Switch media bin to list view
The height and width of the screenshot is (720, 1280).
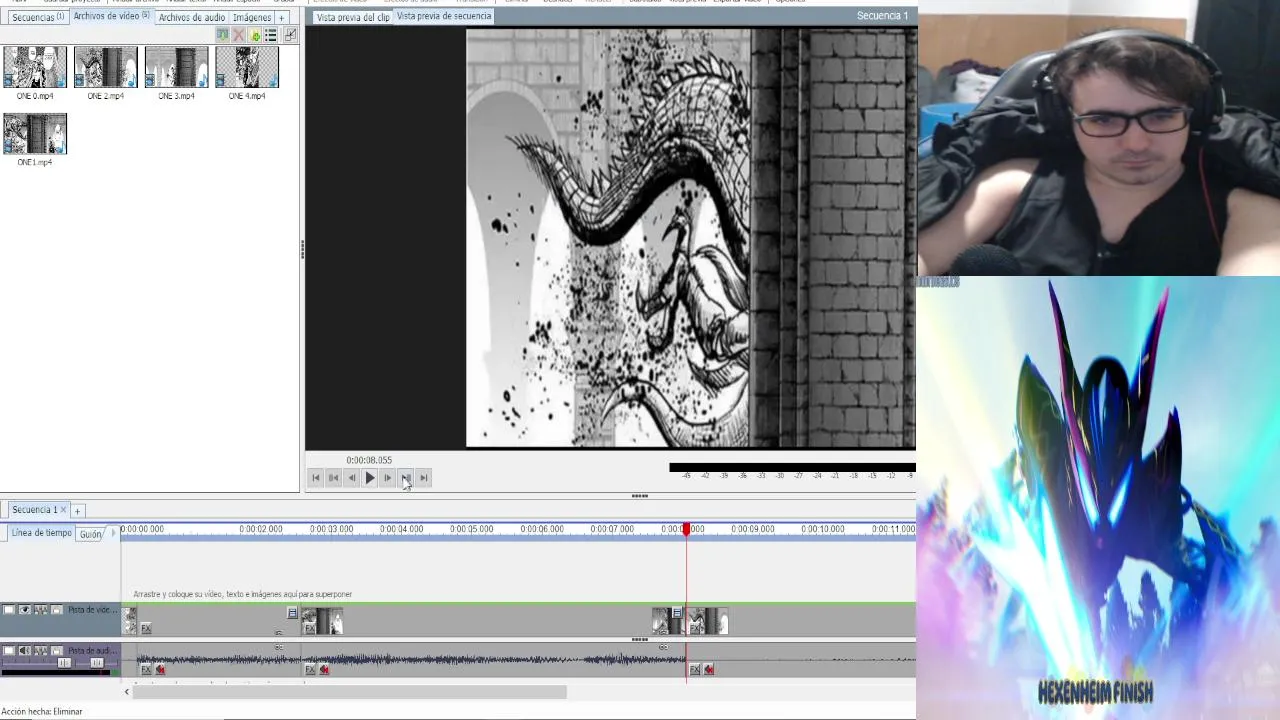(271, 35)
